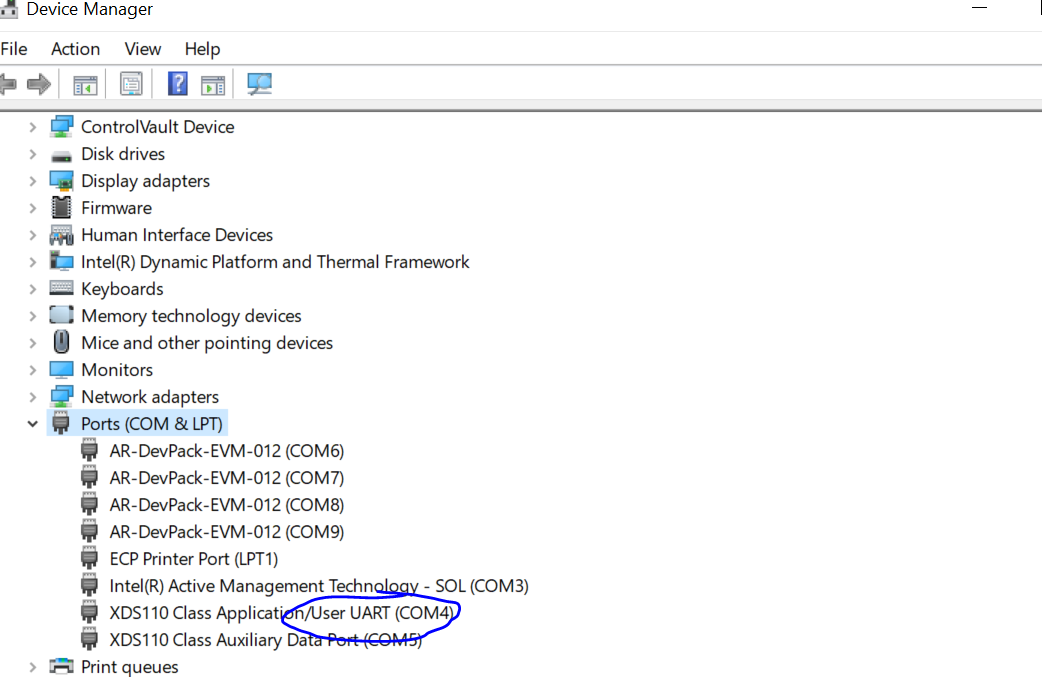Expand the Print queues node

(33, 666)
